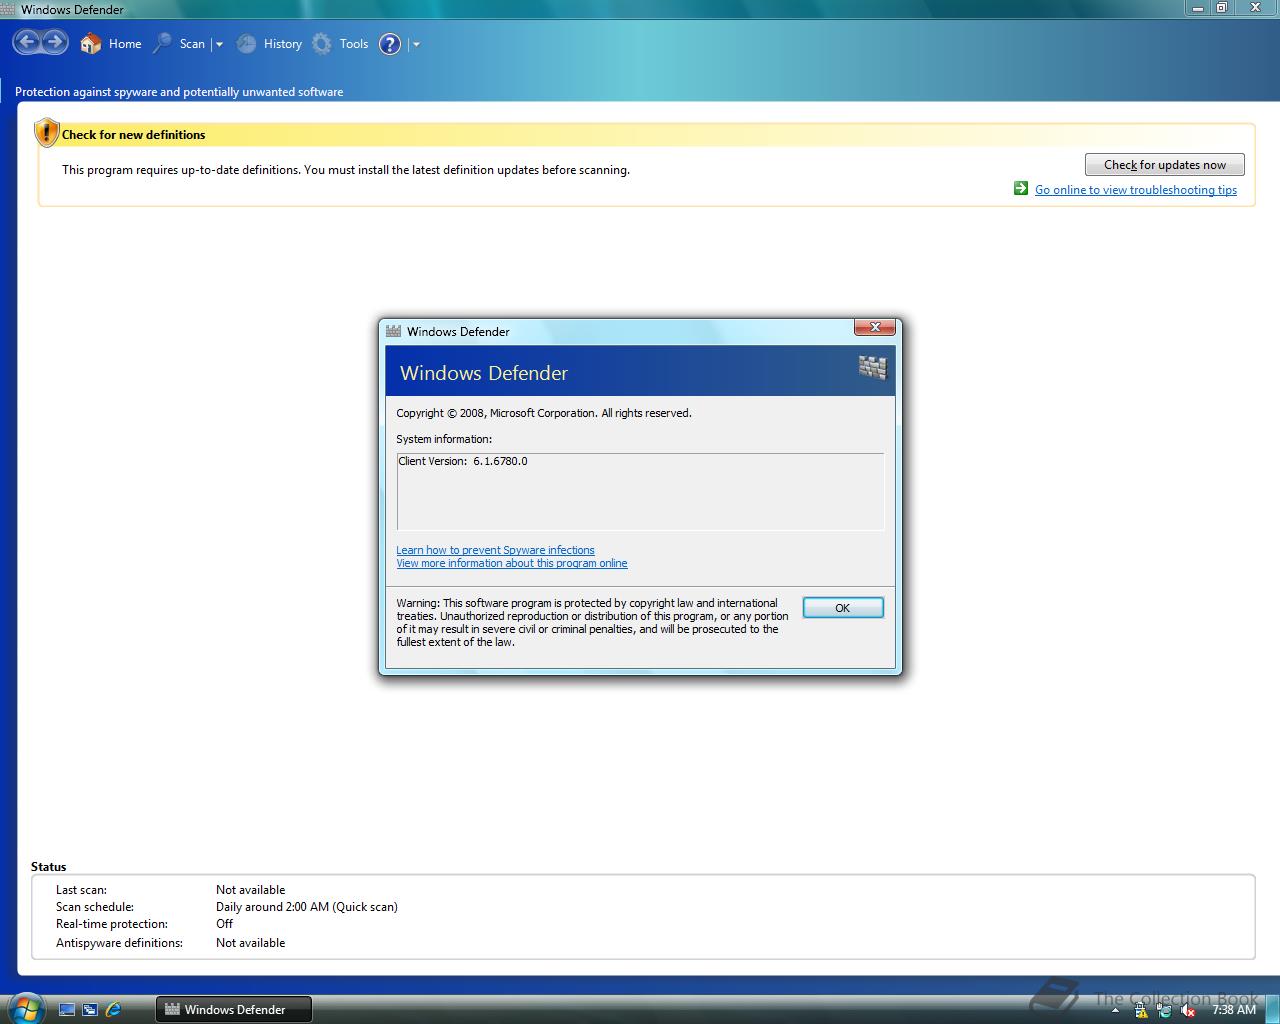The width and height of the screenshot is (1280, 1024).
Task: Click the Last scan 'Not available' value
Action: click(250, 890)
